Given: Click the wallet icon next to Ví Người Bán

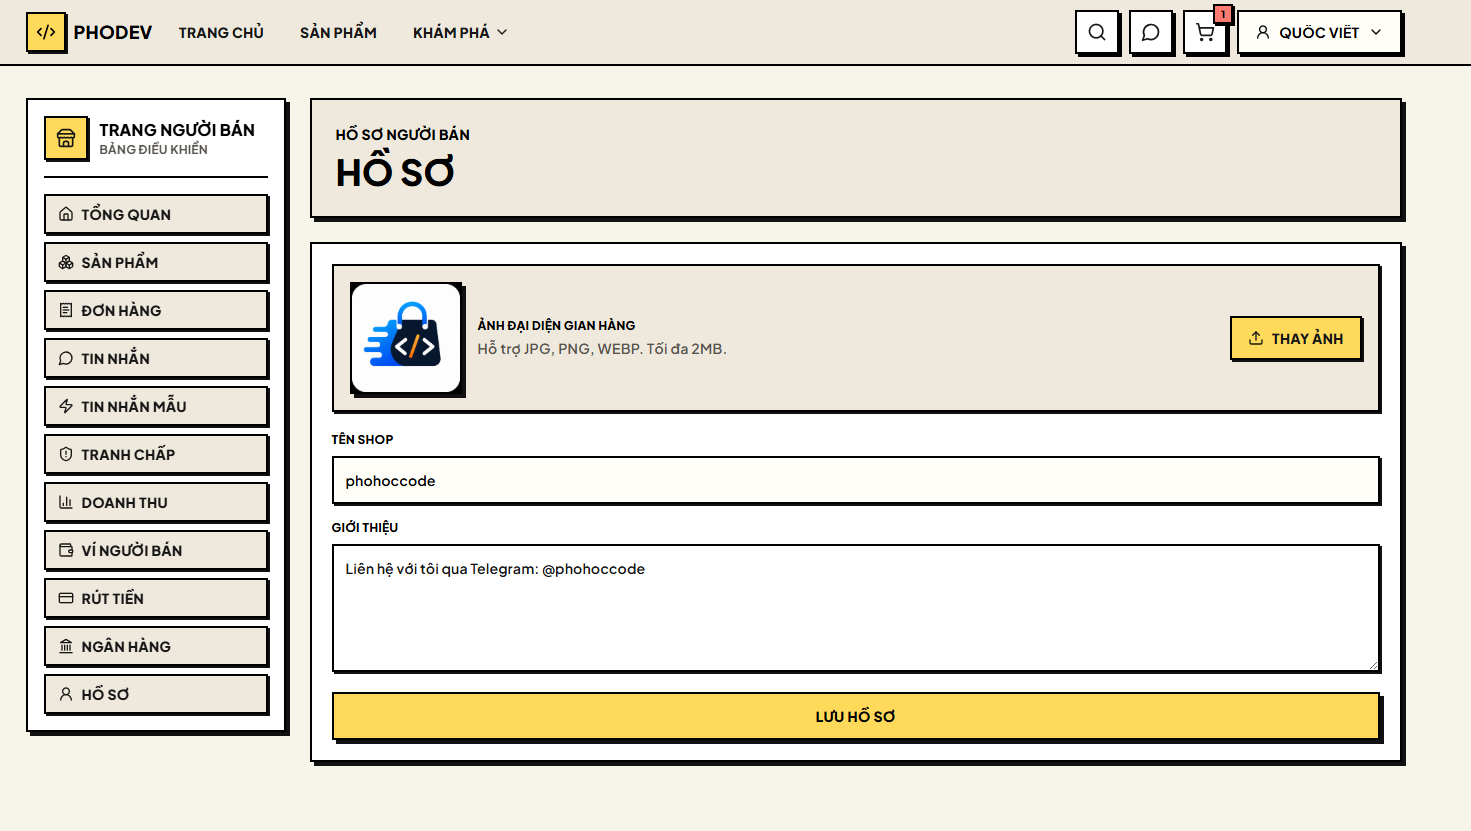Looking at the screenshot, I should [x=66, y=550].
